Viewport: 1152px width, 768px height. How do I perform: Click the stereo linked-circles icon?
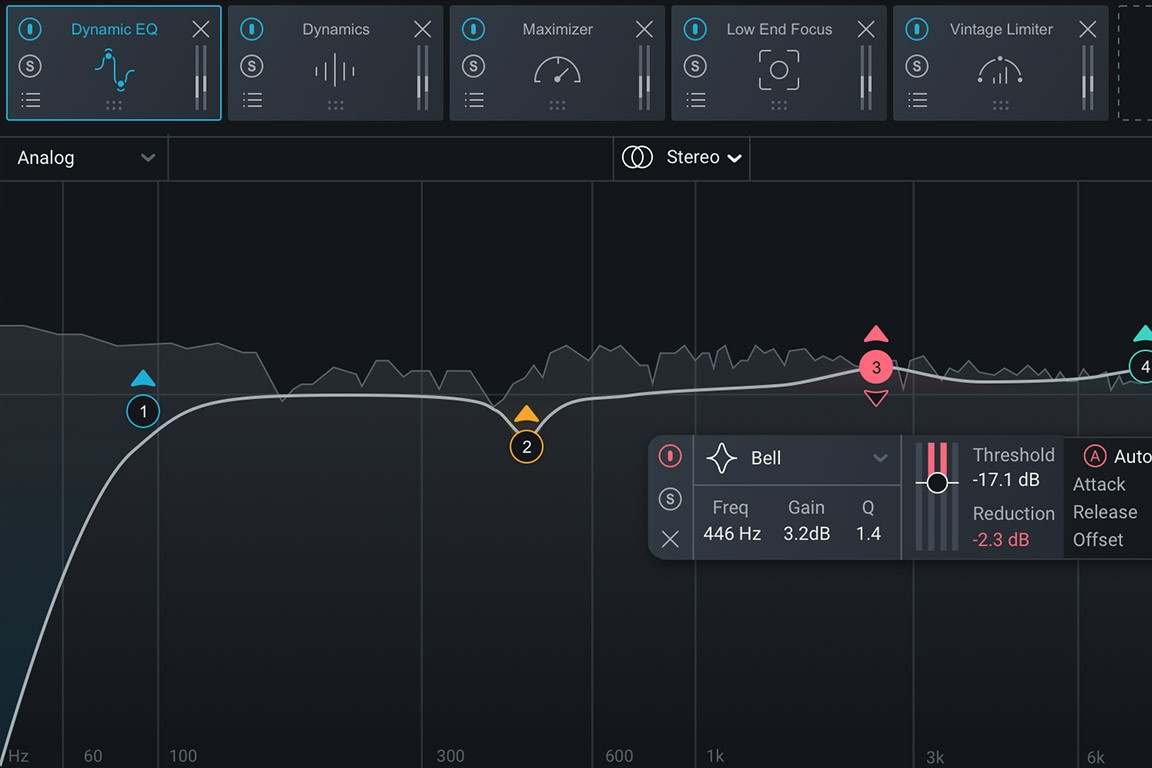[637, 157]
